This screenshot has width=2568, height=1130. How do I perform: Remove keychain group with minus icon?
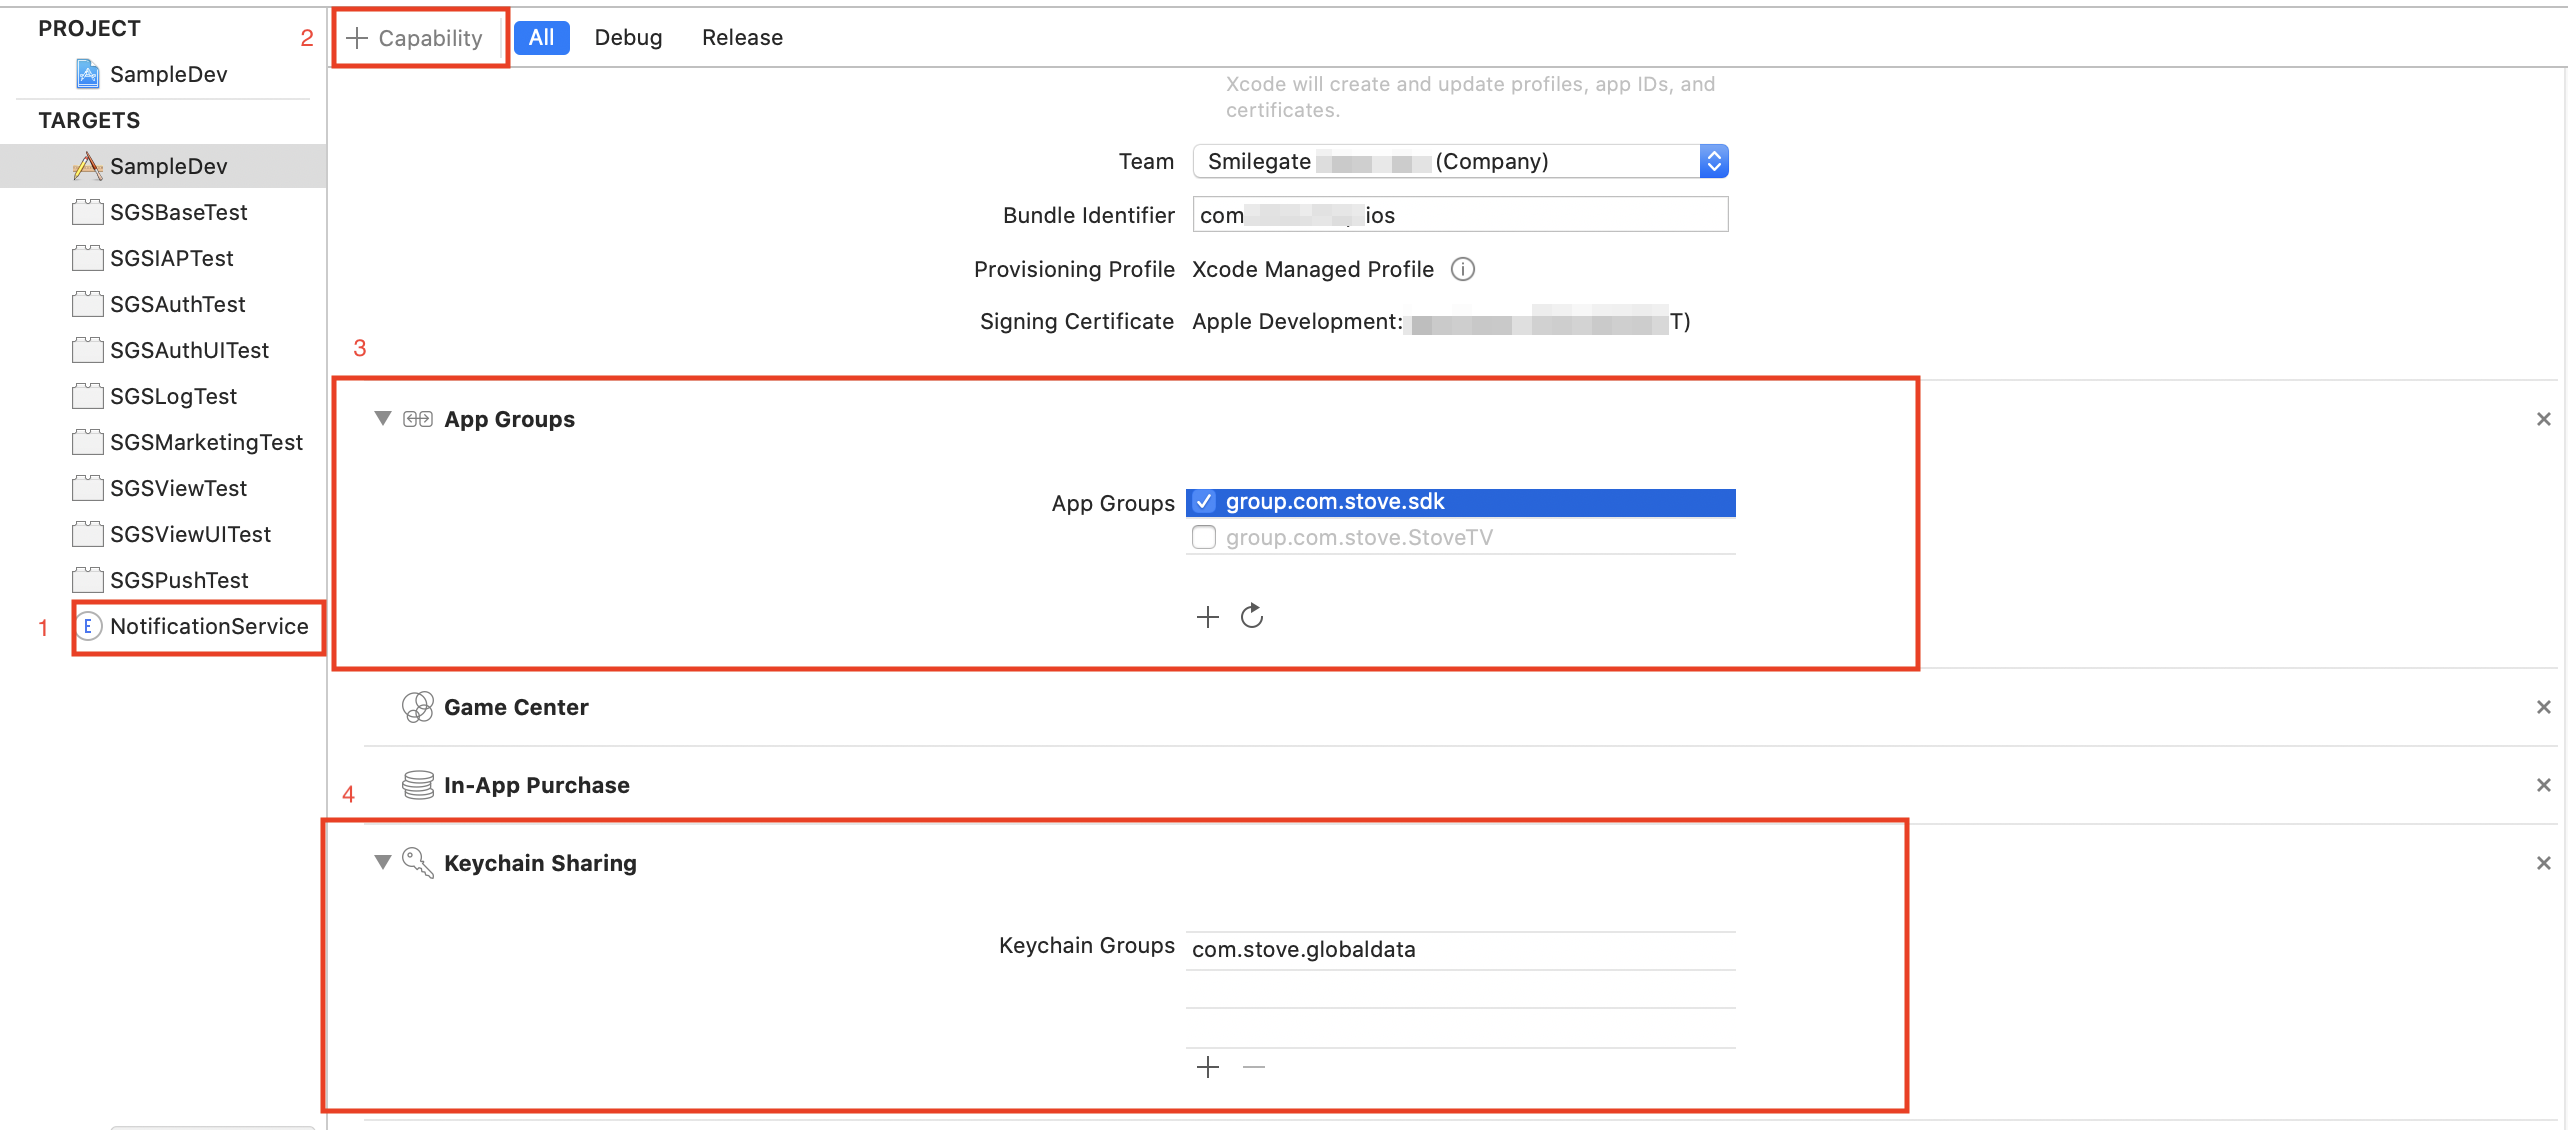coord(1254,1067)
